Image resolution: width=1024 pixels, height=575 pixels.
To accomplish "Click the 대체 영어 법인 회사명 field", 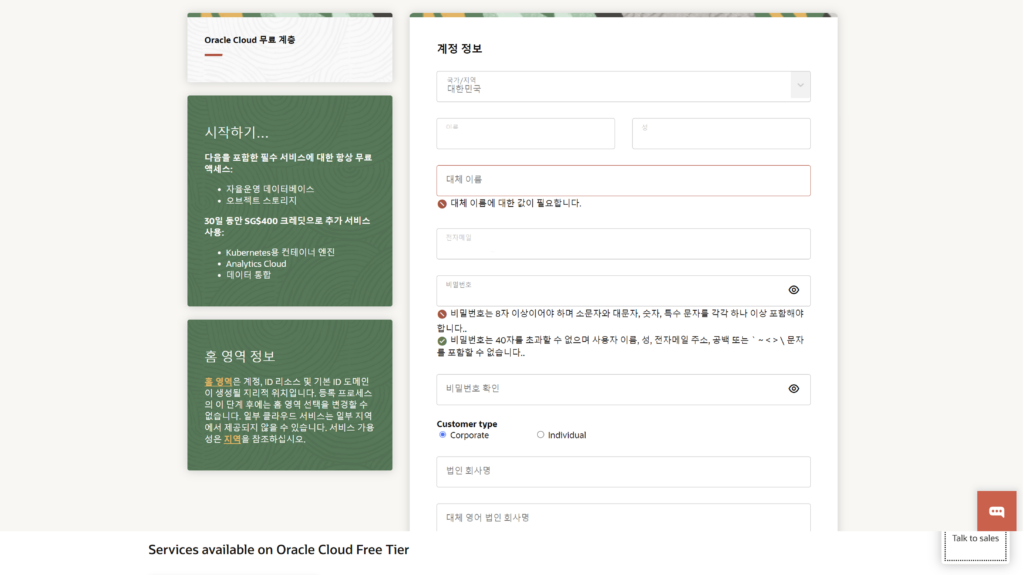I will tap(623, 518).
